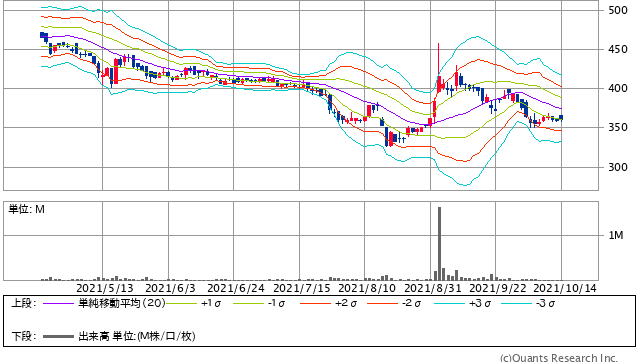Click the gray 出来高 legend bar
The width and height of the screenshot is (638, 362).
(x=58, y=336)
